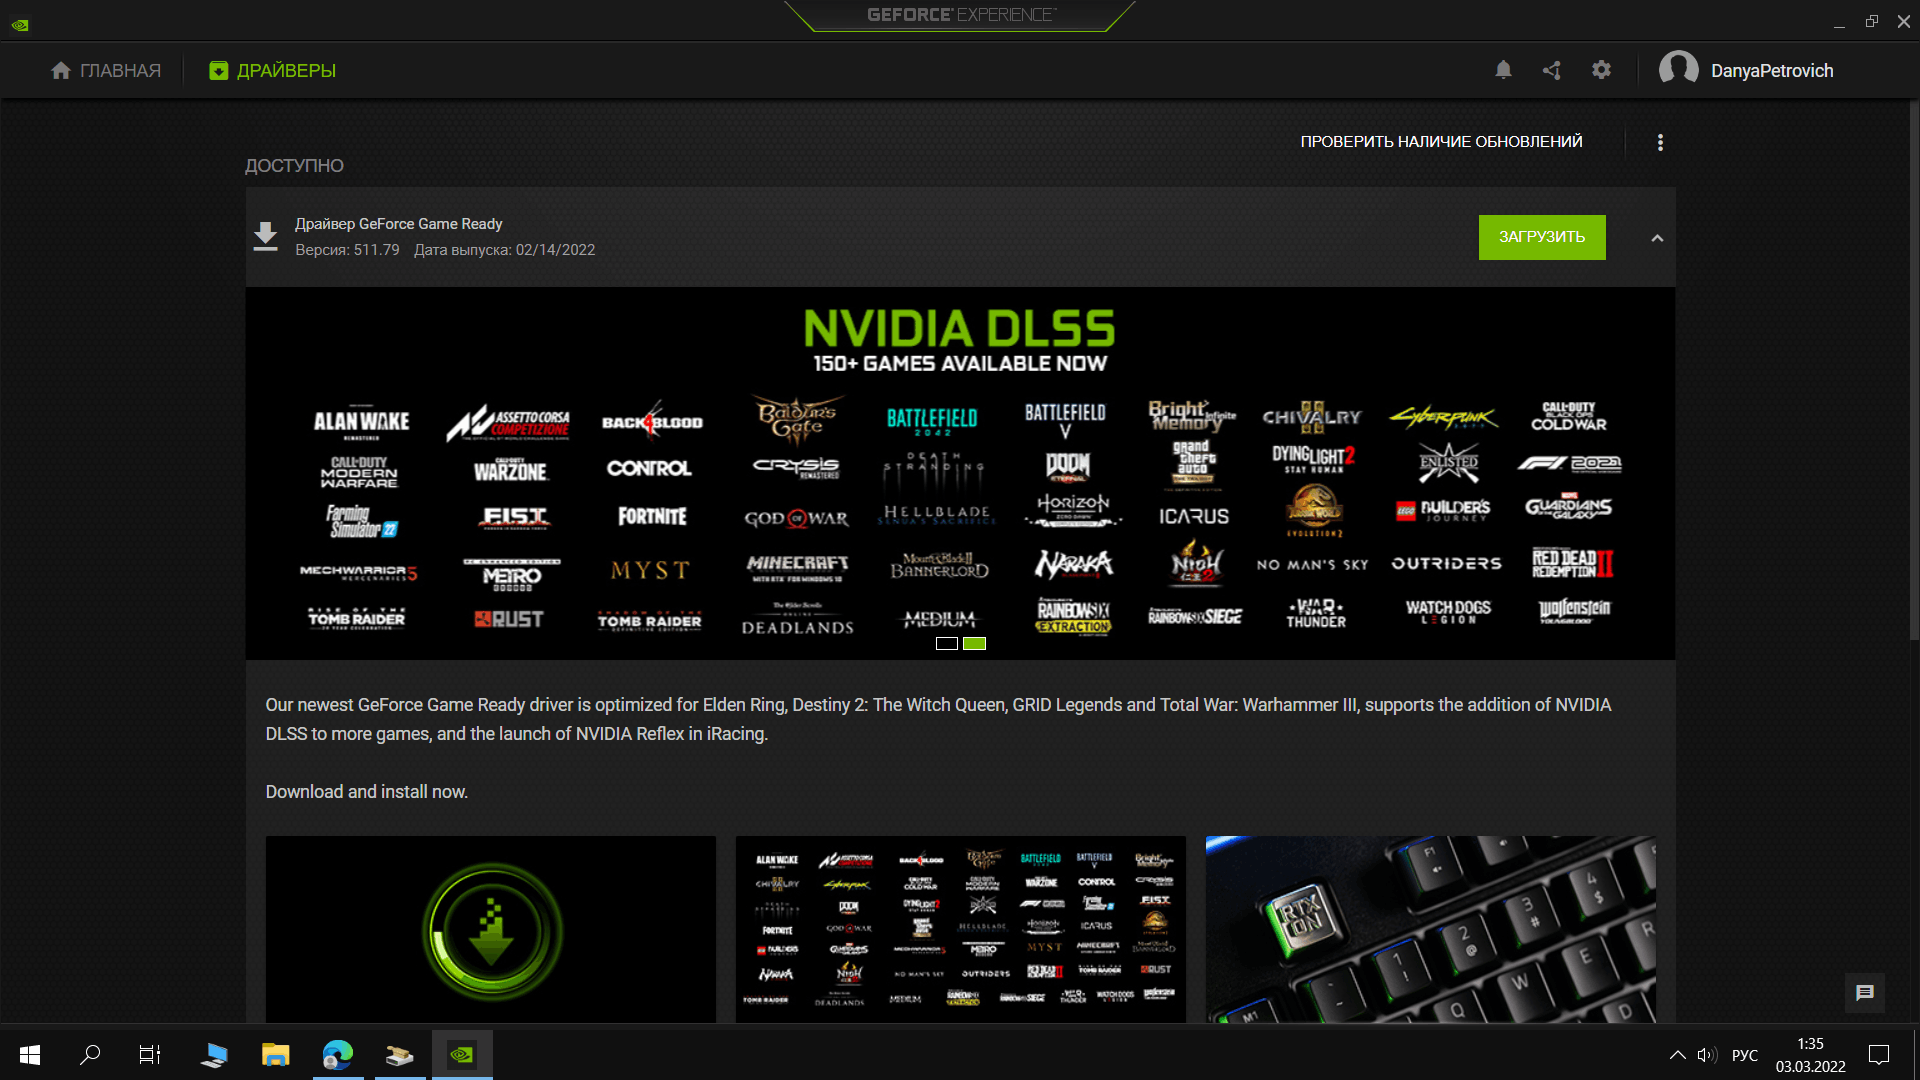Click the NVIDIA DLSS banner image

[960, 473]
